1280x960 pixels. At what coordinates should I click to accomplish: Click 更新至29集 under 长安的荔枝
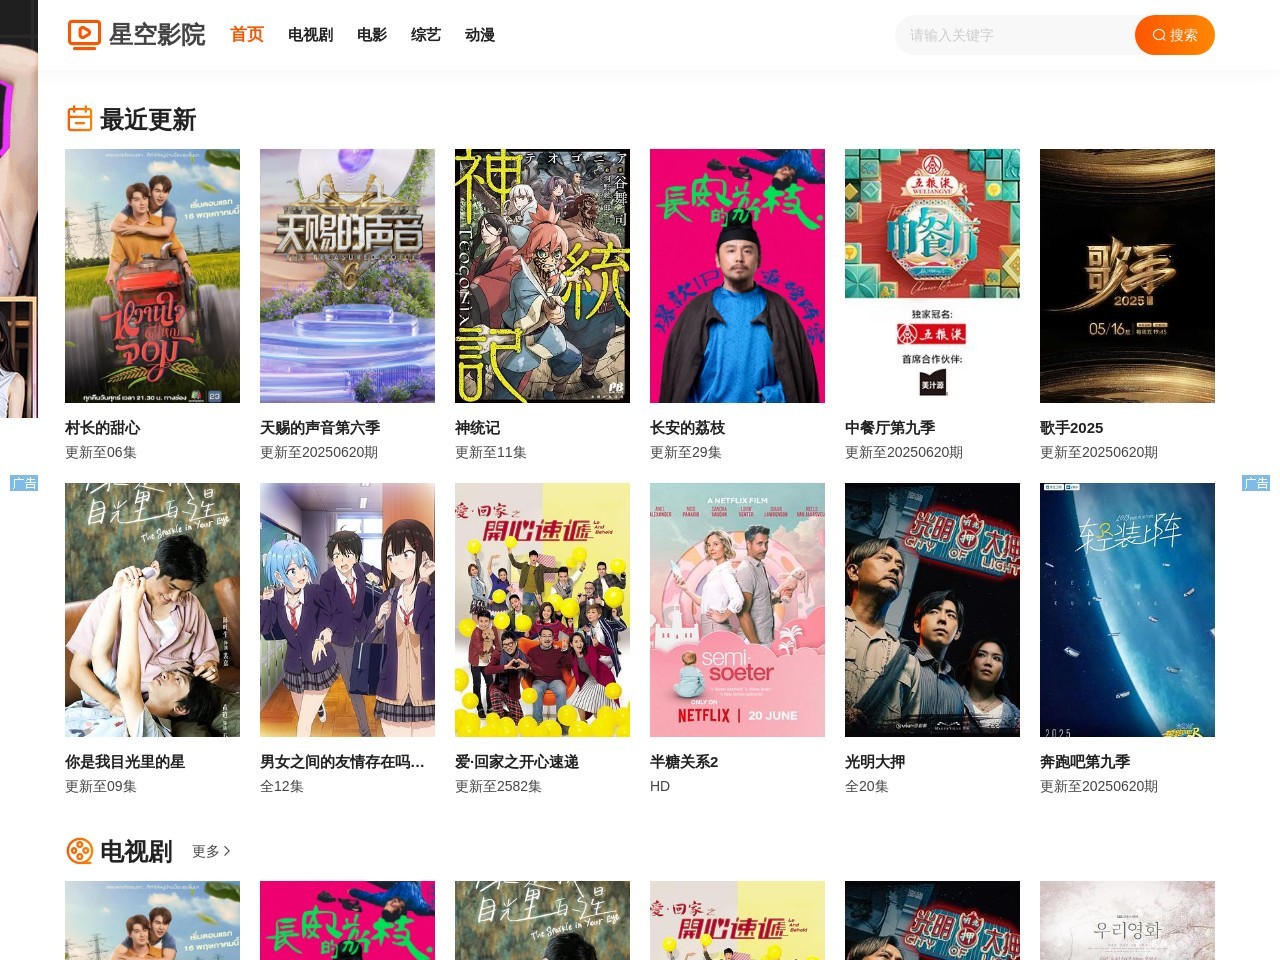coord(686,452)
